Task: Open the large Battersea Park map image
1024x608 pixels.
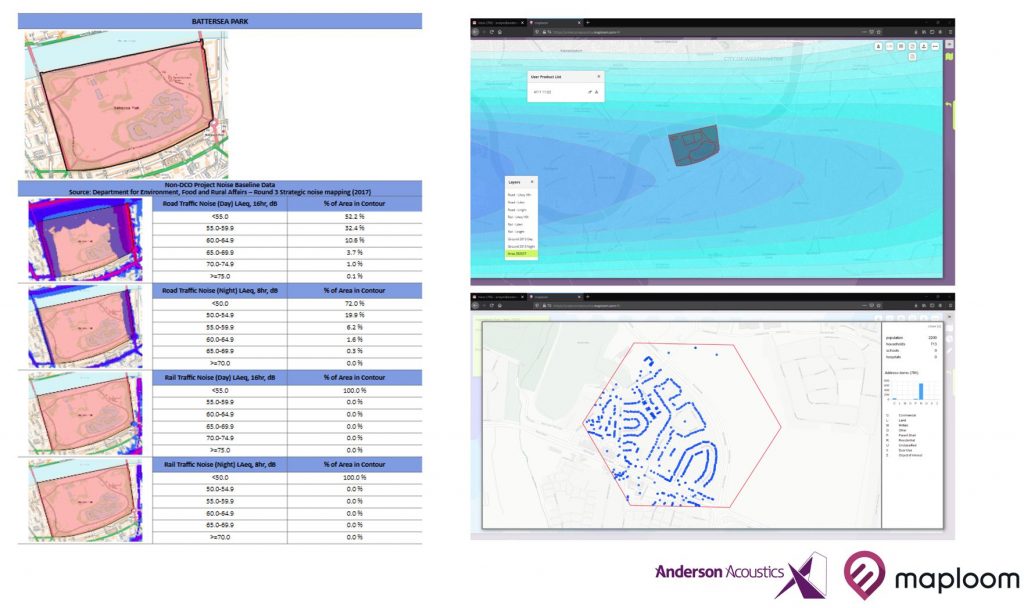Action: (127, 104)
